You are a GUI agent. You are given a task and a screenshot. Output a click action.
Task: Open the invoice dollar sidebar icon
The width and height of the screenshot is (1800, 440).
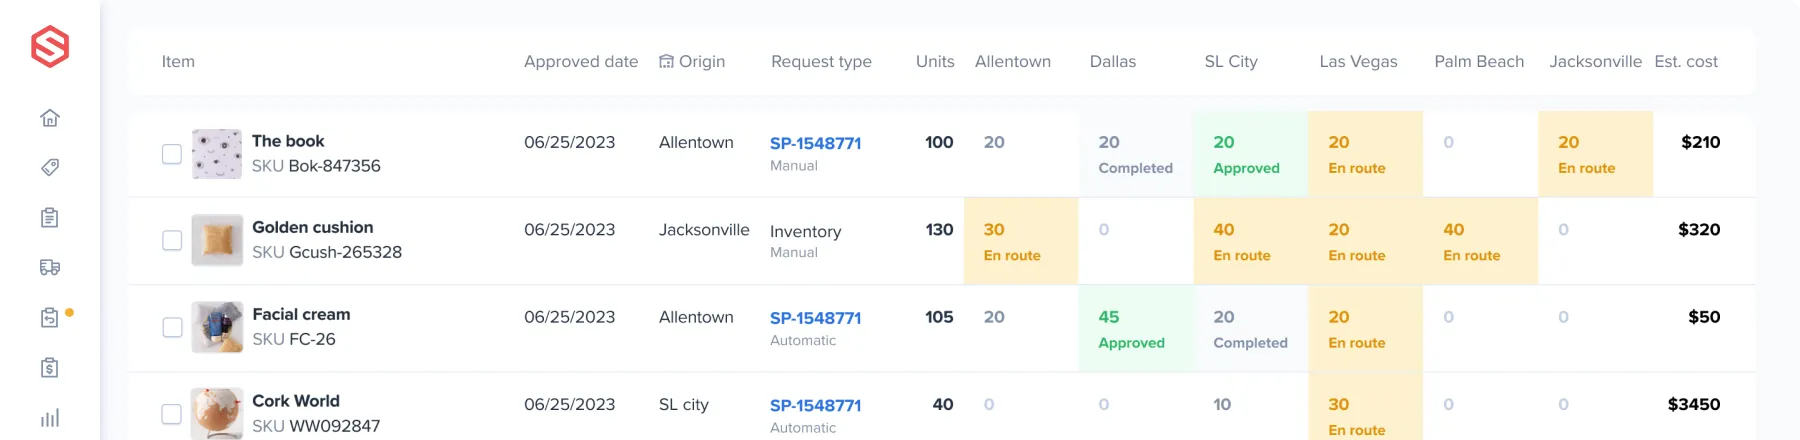coord(50,367)
